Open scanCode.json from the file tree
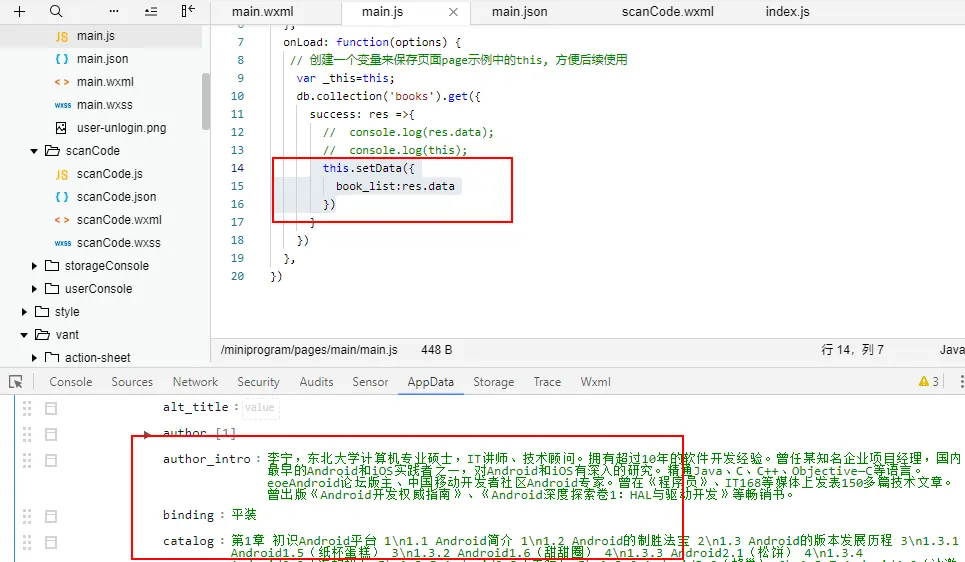Image resolution: width=965 pixels, height=562 pixels. click(x=116, y=197)
